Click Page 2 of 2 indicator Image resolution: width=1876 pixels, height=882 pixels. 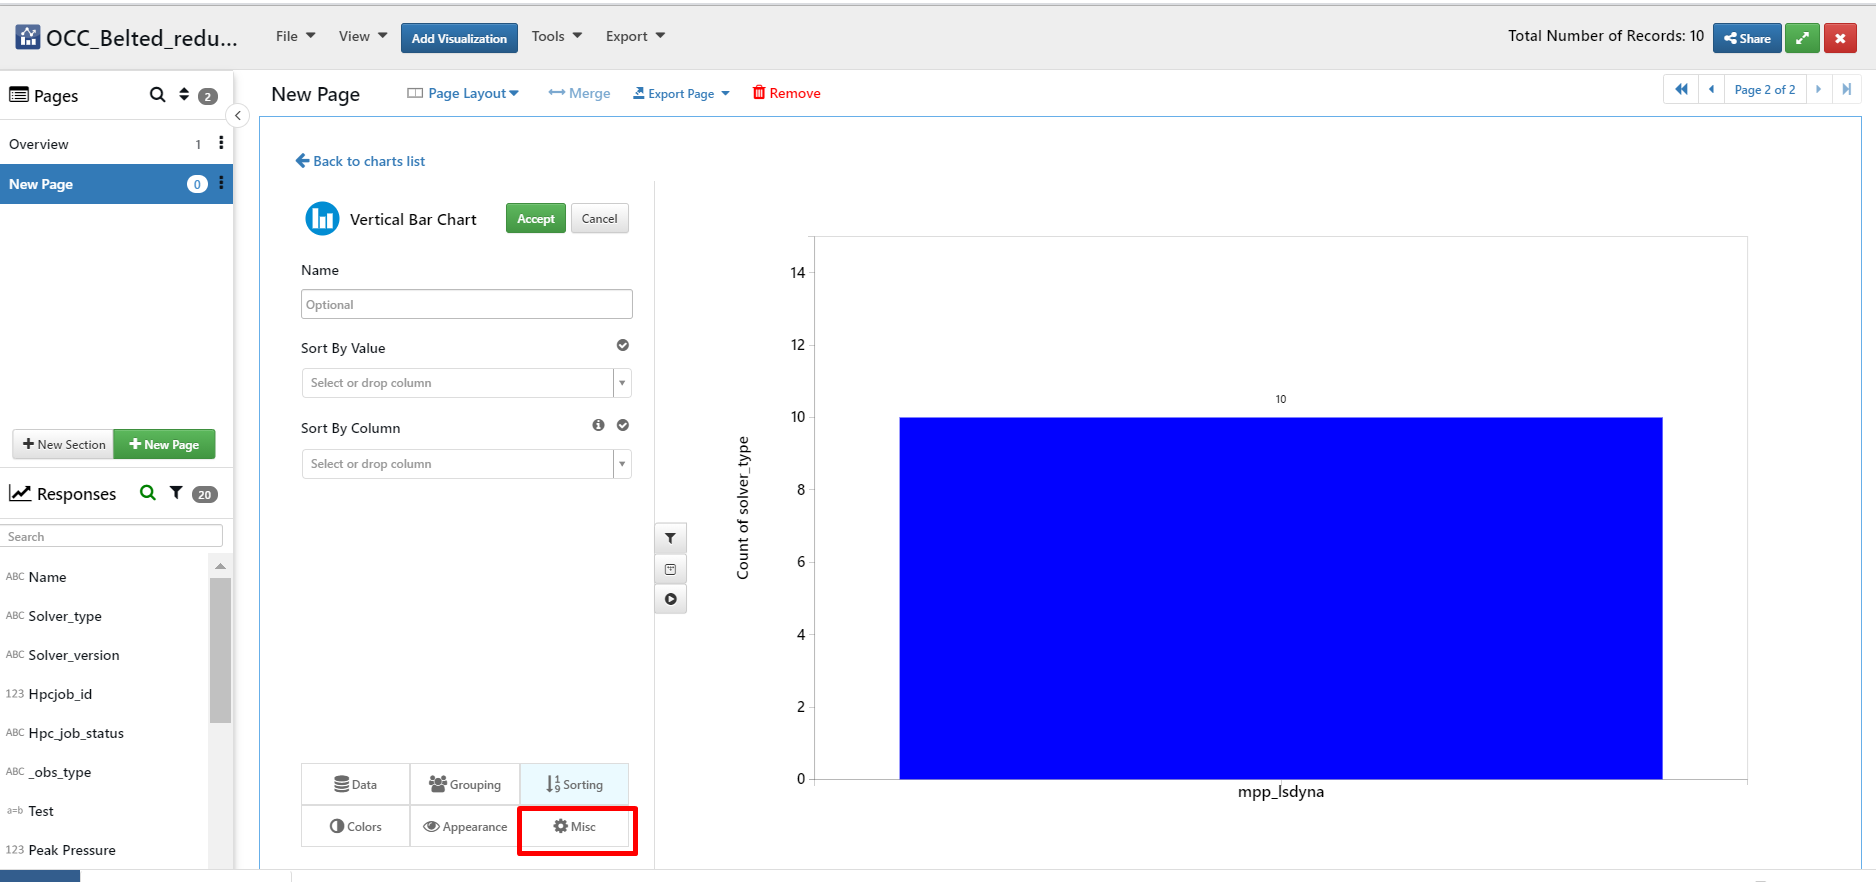1764,89
